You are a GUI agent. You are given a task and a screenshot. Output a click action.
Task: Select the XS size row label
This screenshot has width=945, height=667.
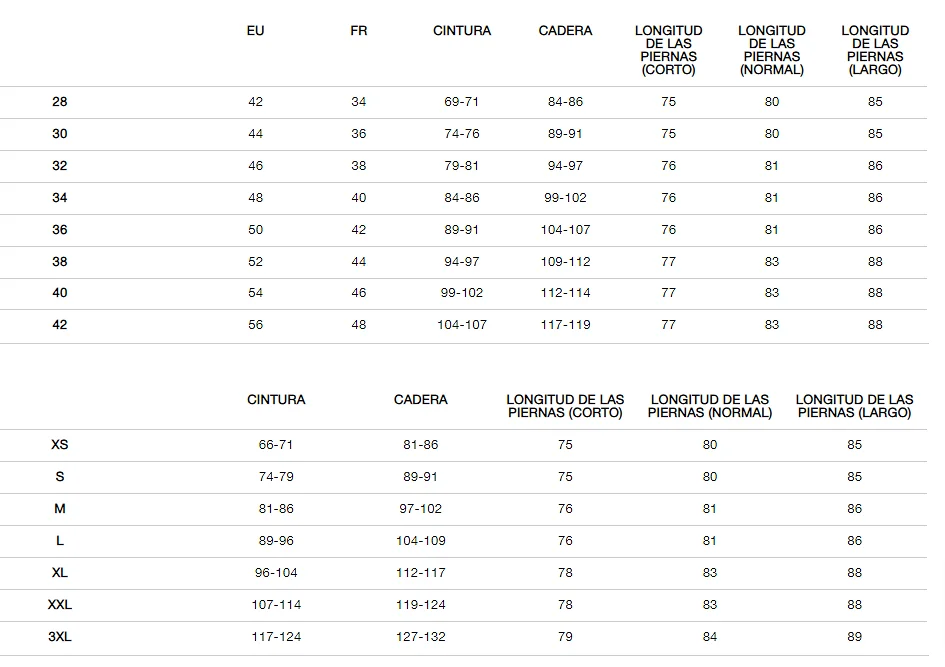point(60,445)
